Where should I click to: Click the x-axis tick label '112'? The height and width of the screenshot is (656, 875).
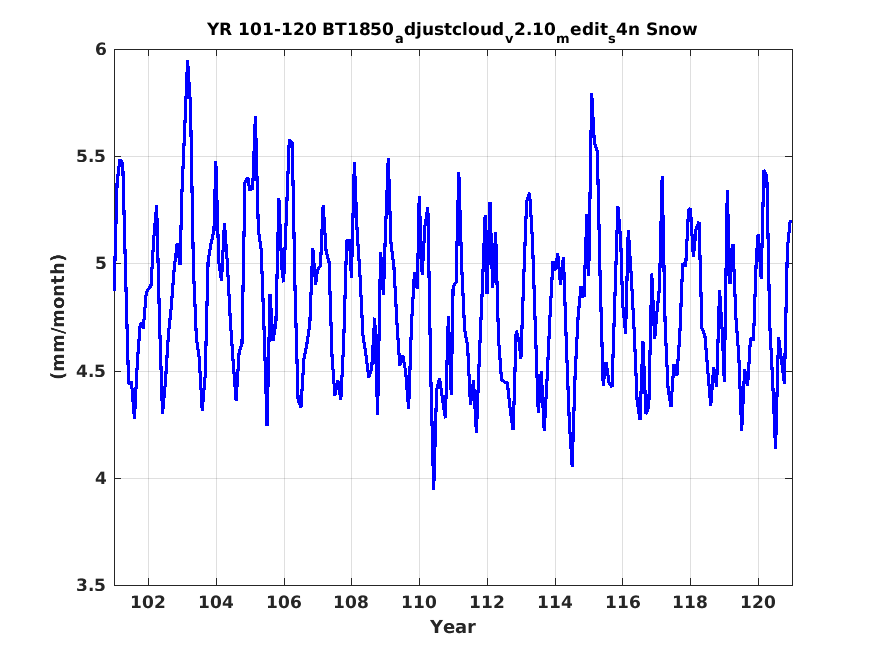487,602
